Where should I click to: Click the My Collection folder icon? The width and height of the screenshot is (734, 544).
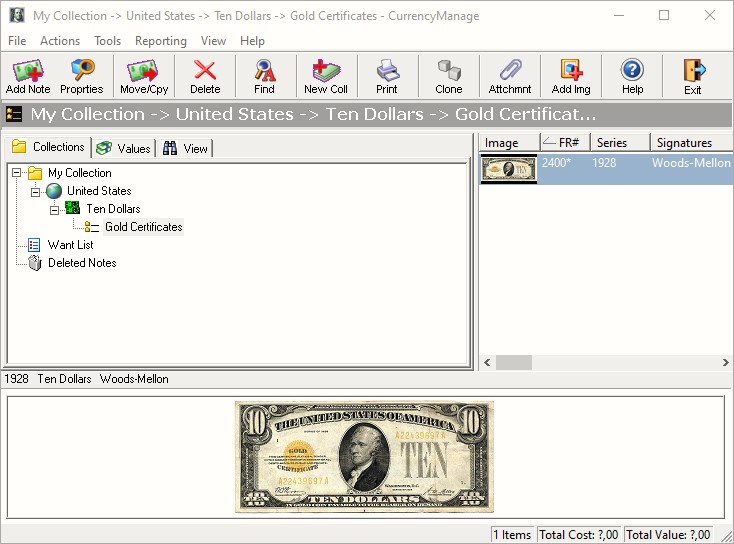pyautogui.click(x=35, y=173)
